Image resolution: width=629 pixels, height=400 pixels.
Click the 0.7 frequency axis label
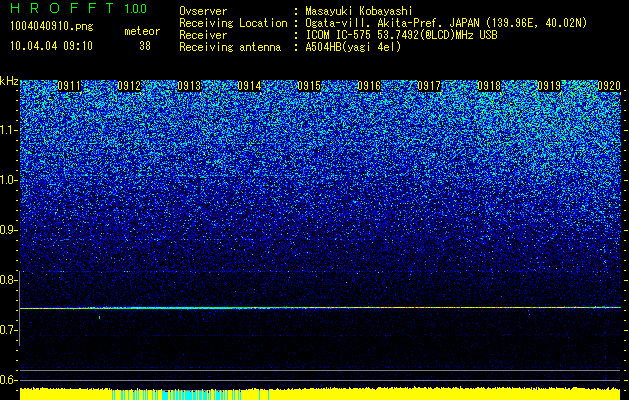tap(9, 330)
